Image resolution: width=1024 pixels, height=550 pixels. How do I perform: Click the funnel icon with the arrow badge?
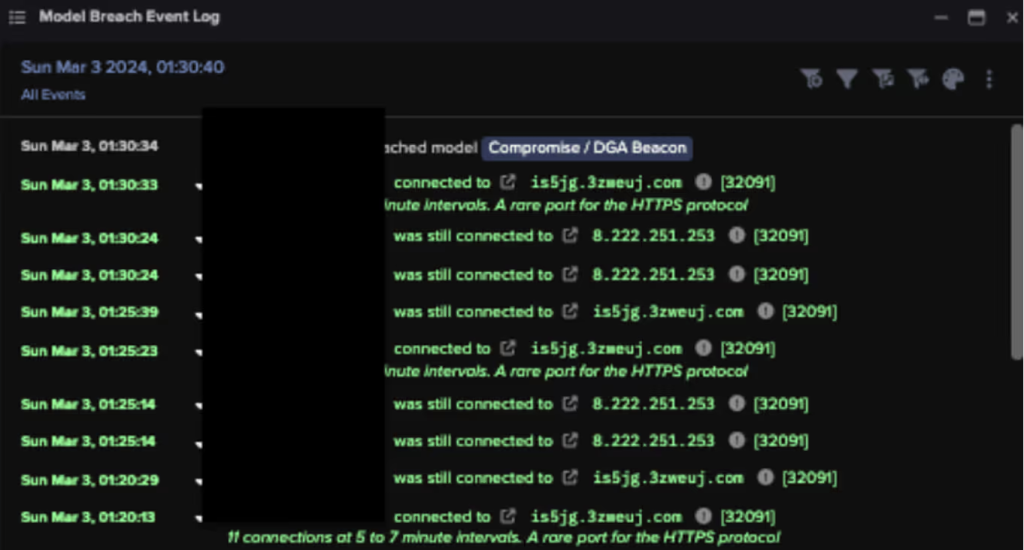pyautogui.click(x=917, y=79)
